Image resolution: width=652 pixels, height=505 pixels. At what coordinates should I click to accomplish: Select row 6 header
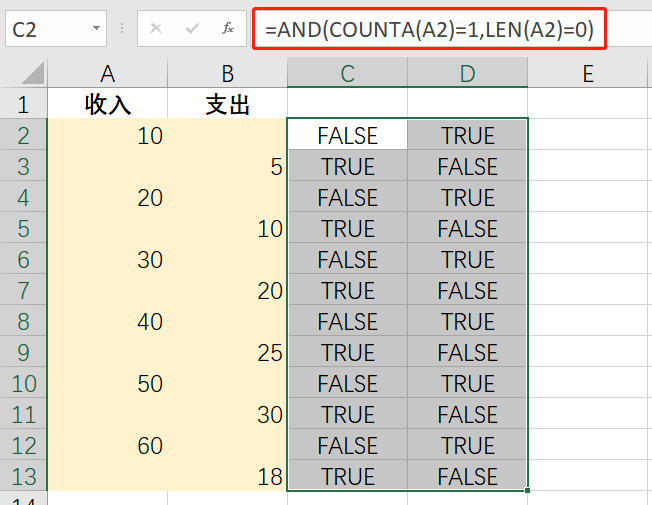coord(23,258)
